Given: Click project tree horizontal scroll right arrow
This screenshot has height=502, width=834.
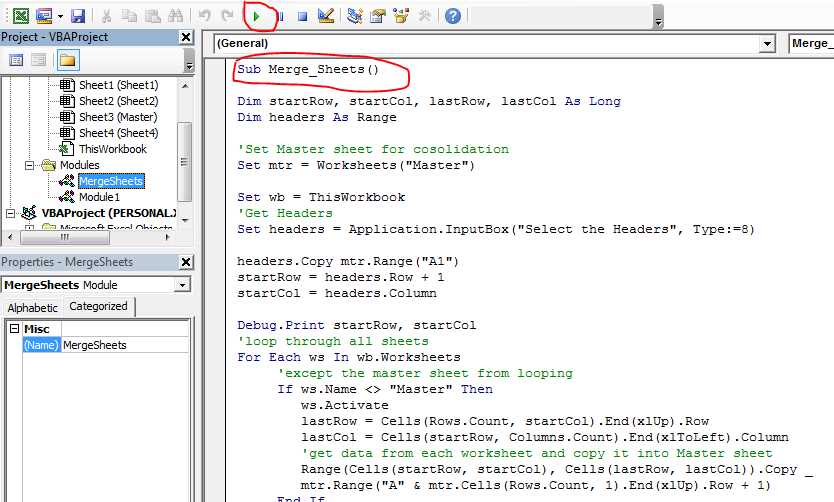Looking at the screenshot, I should [x=168, y=237].
